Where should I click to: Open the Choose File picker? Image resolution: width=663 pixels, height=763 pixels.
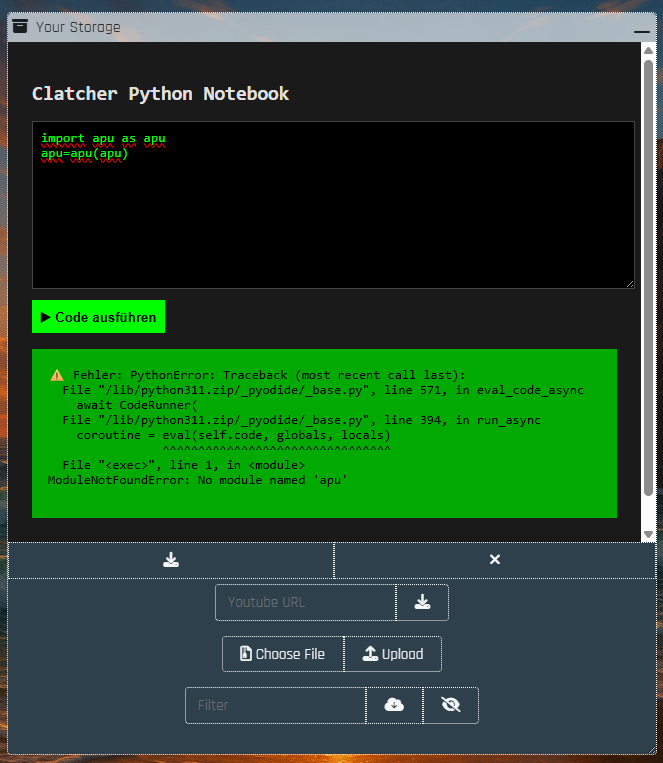283,654
